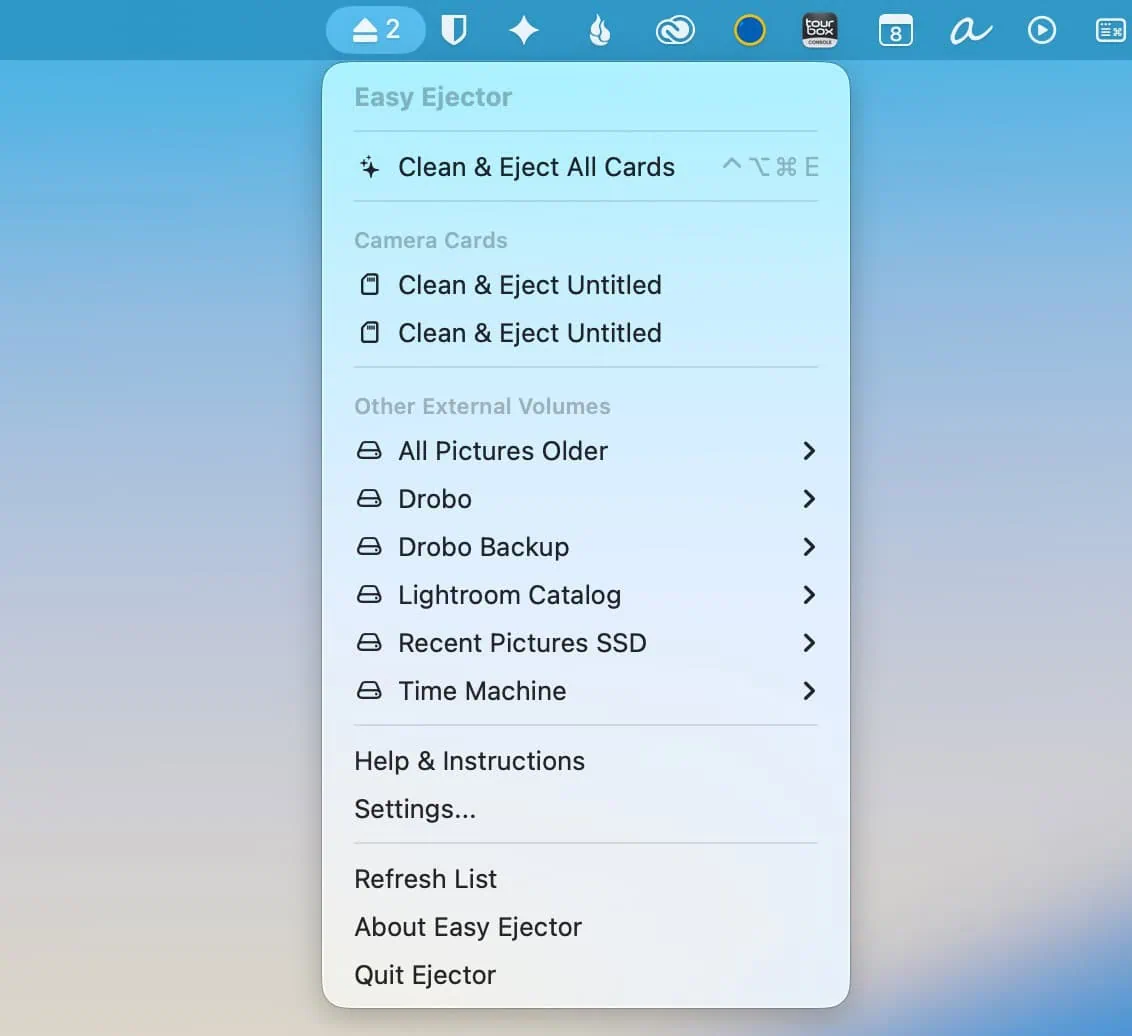
Task: Click the Easy Ejector eject icon in menu bar
Action: [x=375, y=30]
